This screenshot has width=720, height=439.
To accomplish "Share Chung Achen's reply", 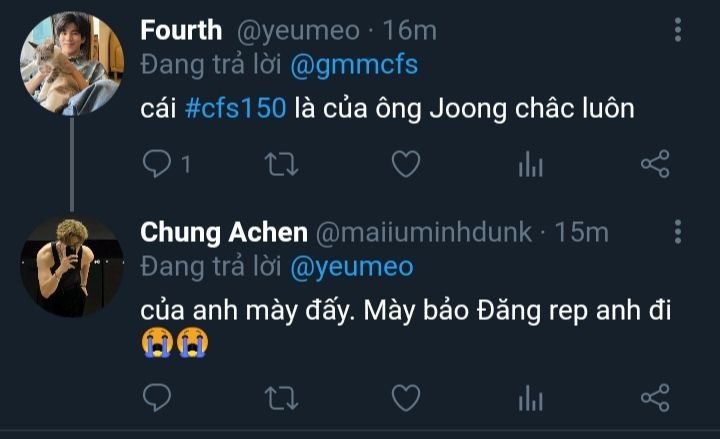I will coord(654,399).
